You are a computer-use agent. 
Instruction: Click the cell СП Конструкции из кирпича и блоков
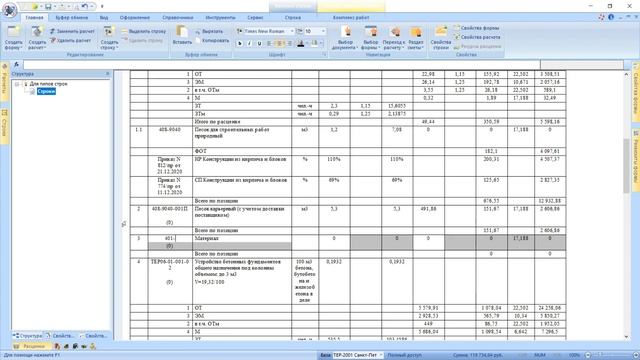(242, 187)
